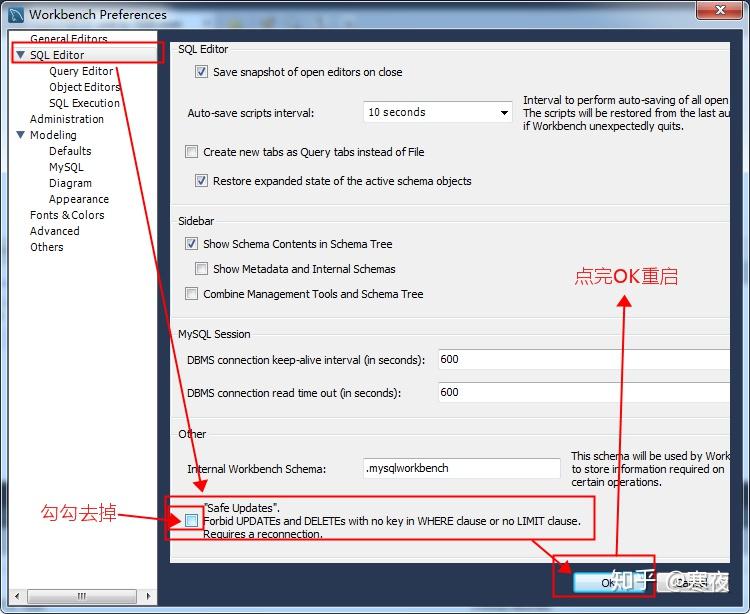The width and height of the screenshot is (750, 614).
Task: Open the Query Editor preferences page
Action: [81, 71]
